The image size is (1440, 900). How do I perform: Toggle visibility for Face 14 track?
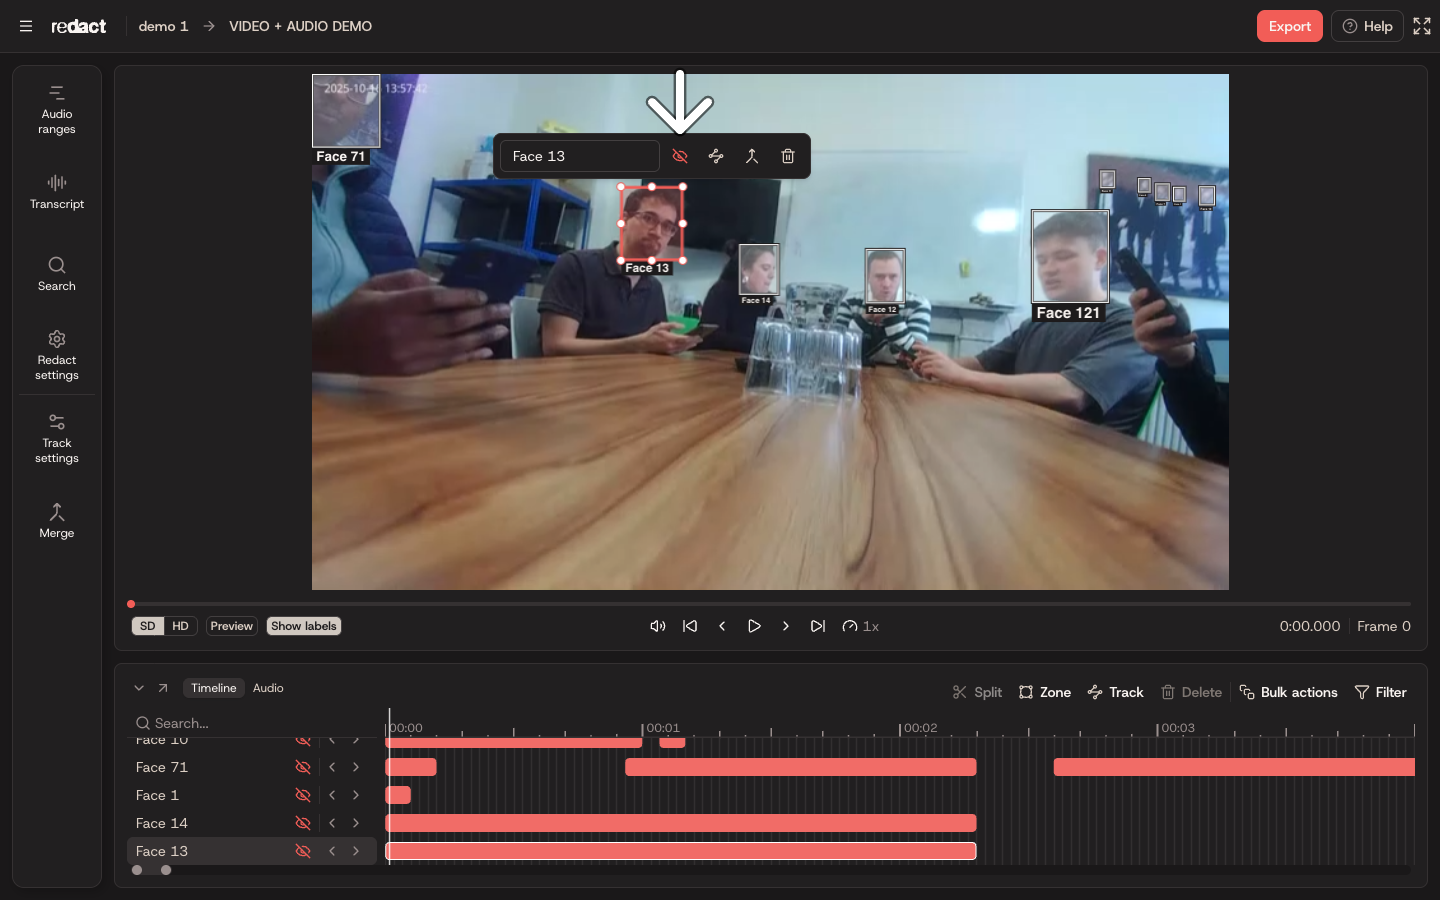point(303,823)
